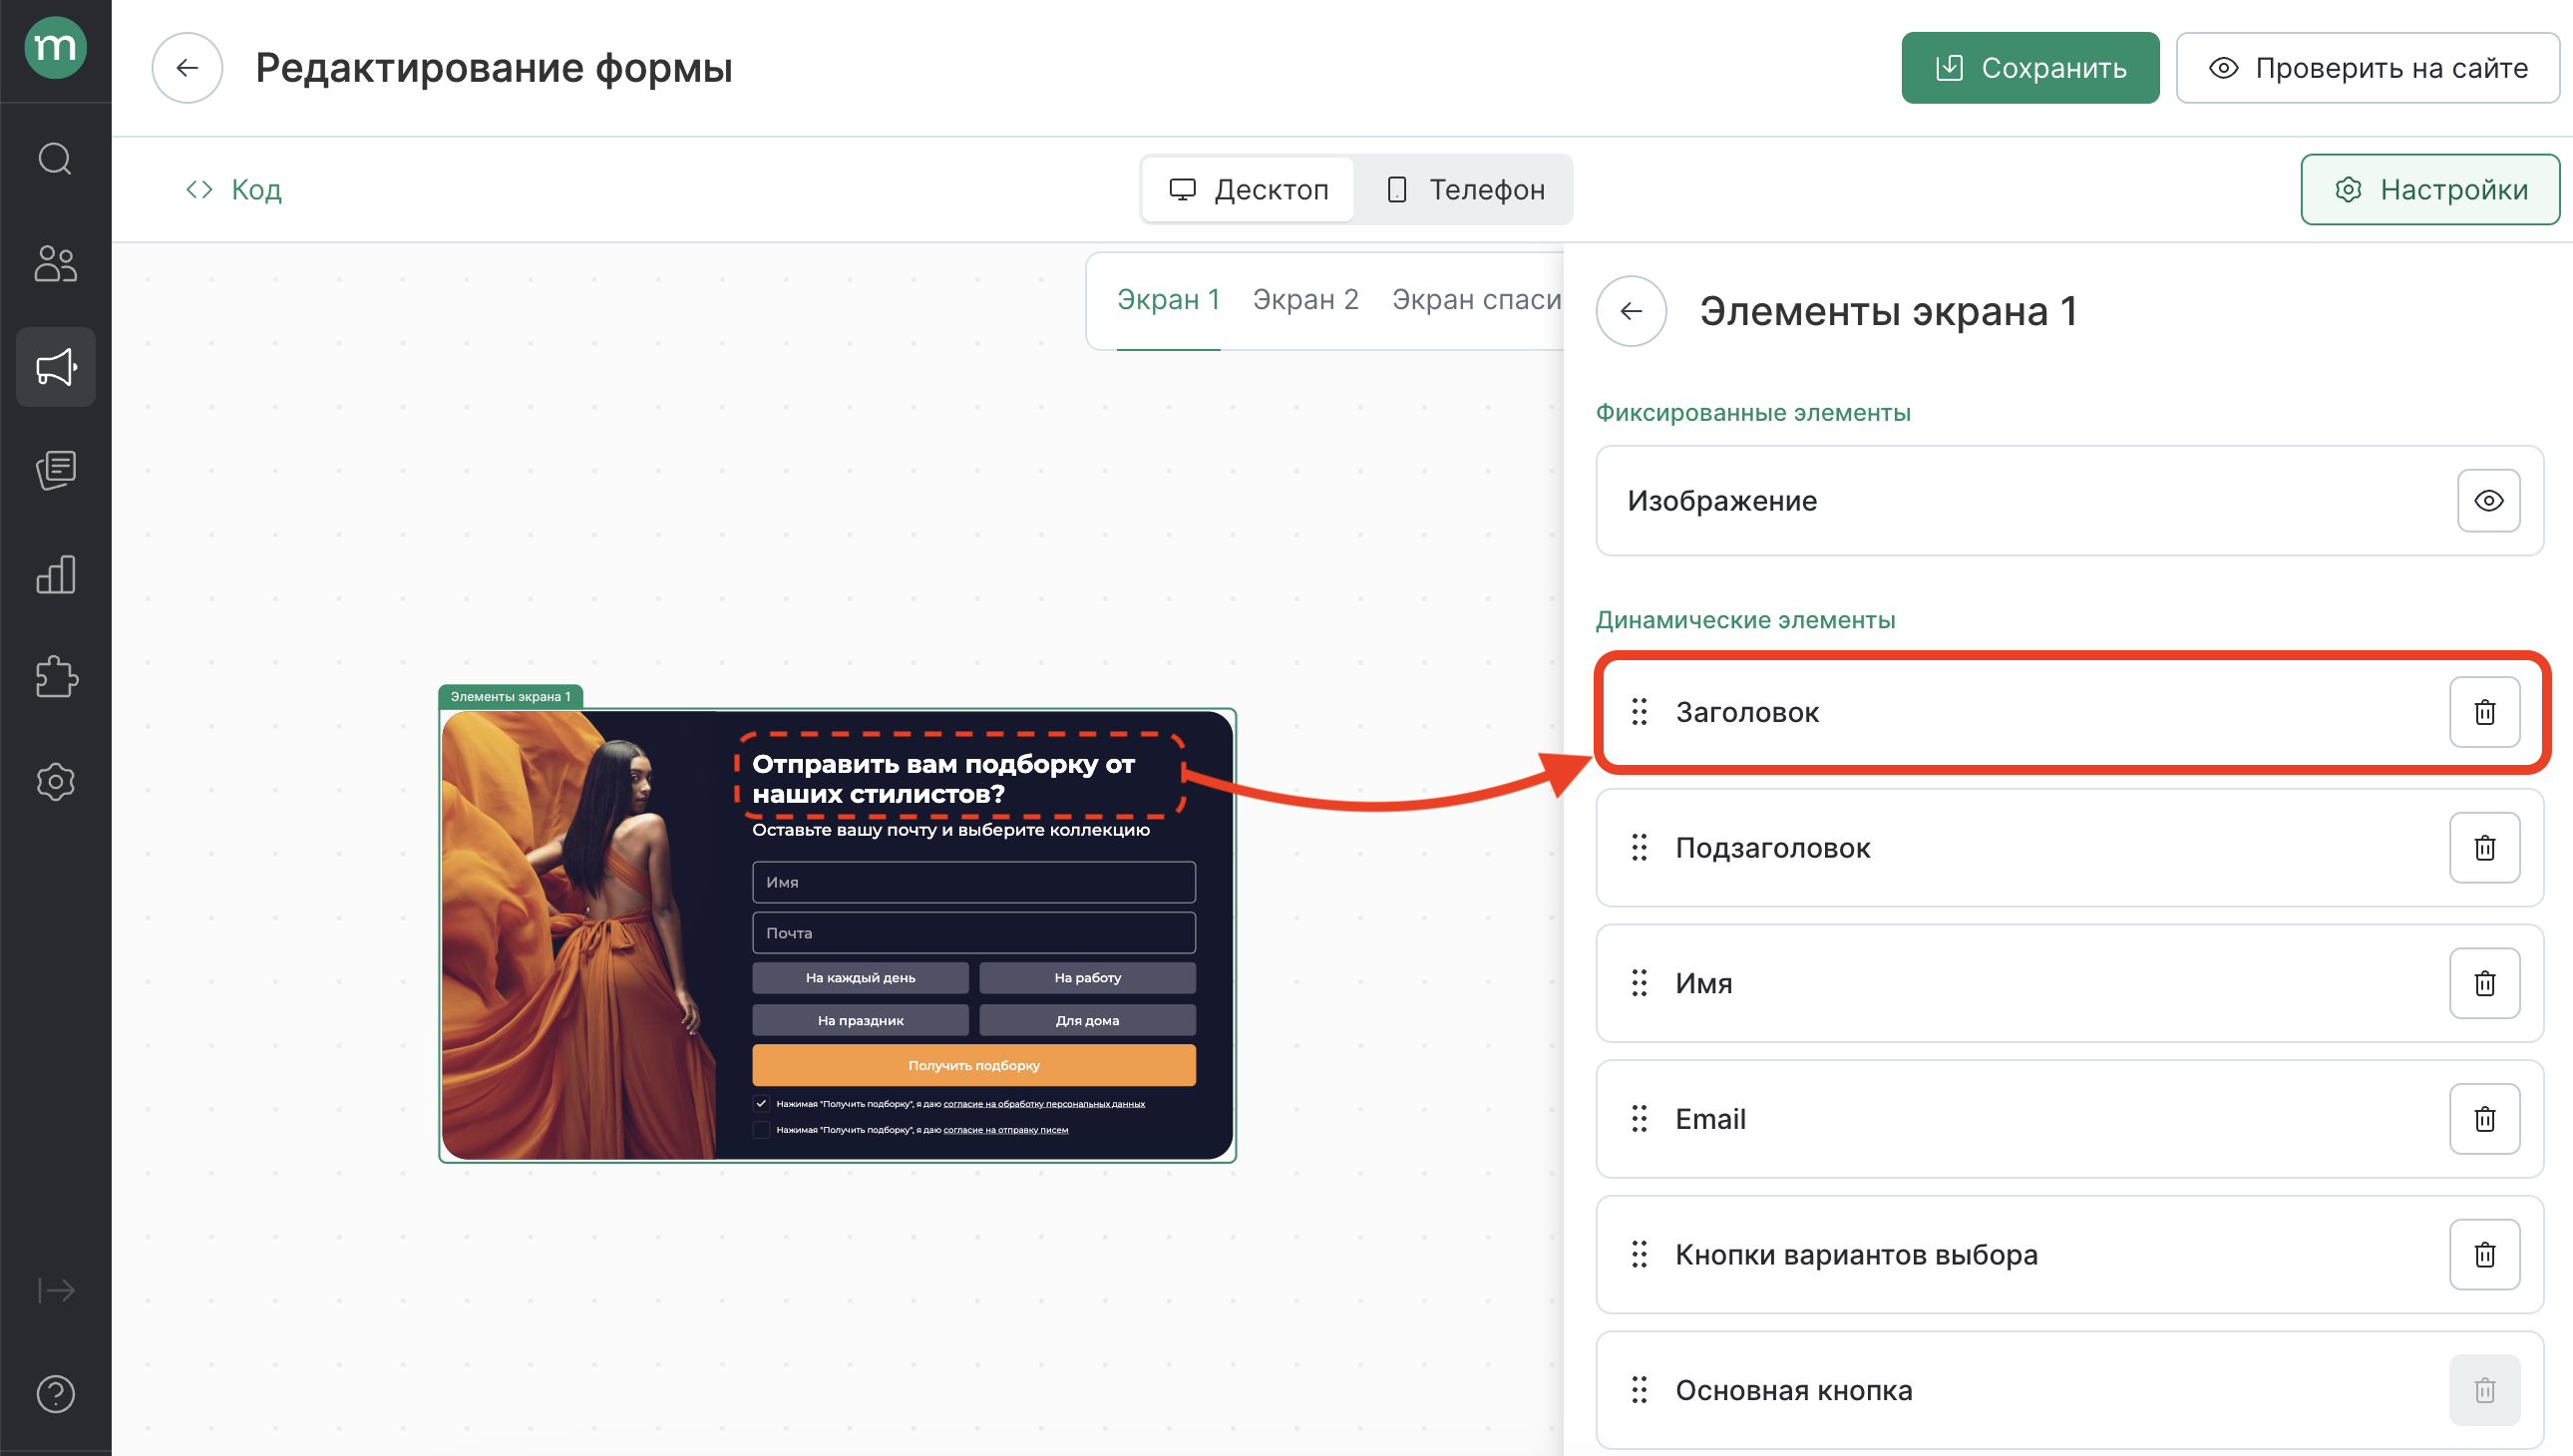Click the green Сохранить button
Image resolution: width=2573 pixels, height=1456 pixels.
coord(2030,67)
